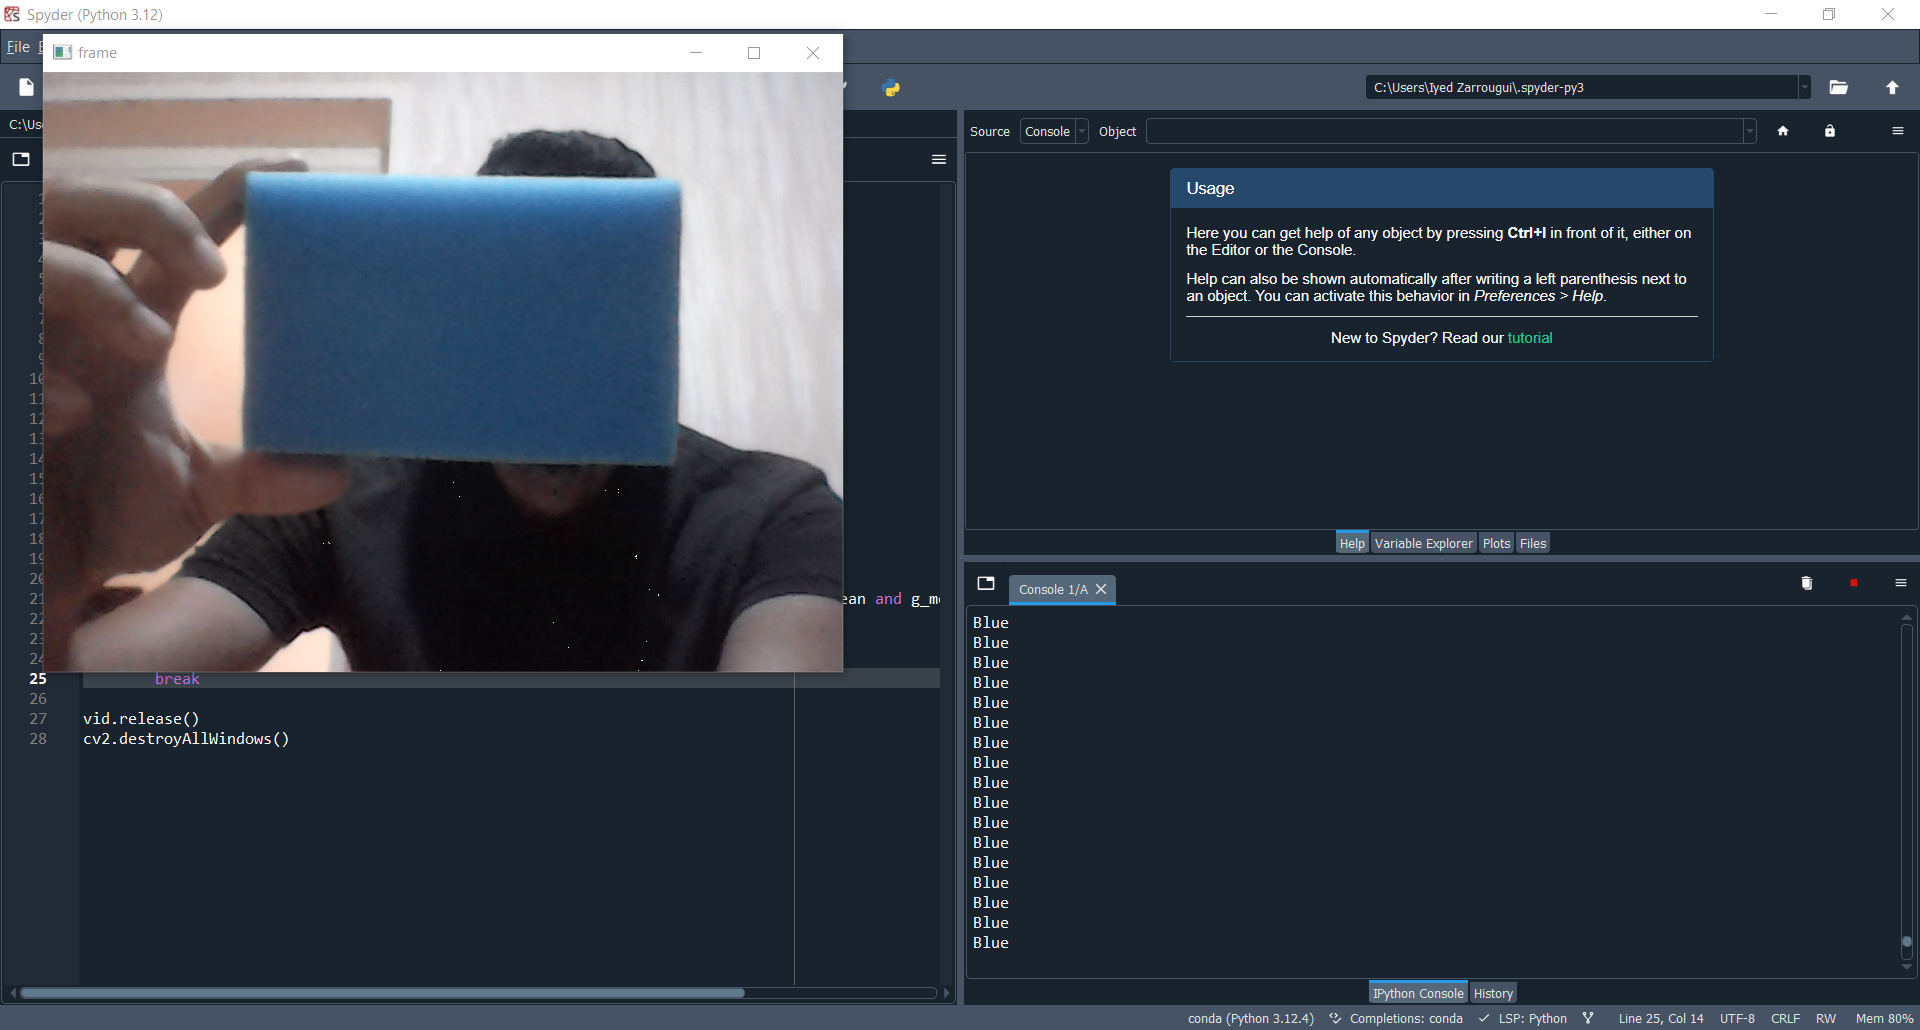Switch to the Variable Explorer pane
Viewport: 1920px width, 1030px height.
click(1423, 542)
